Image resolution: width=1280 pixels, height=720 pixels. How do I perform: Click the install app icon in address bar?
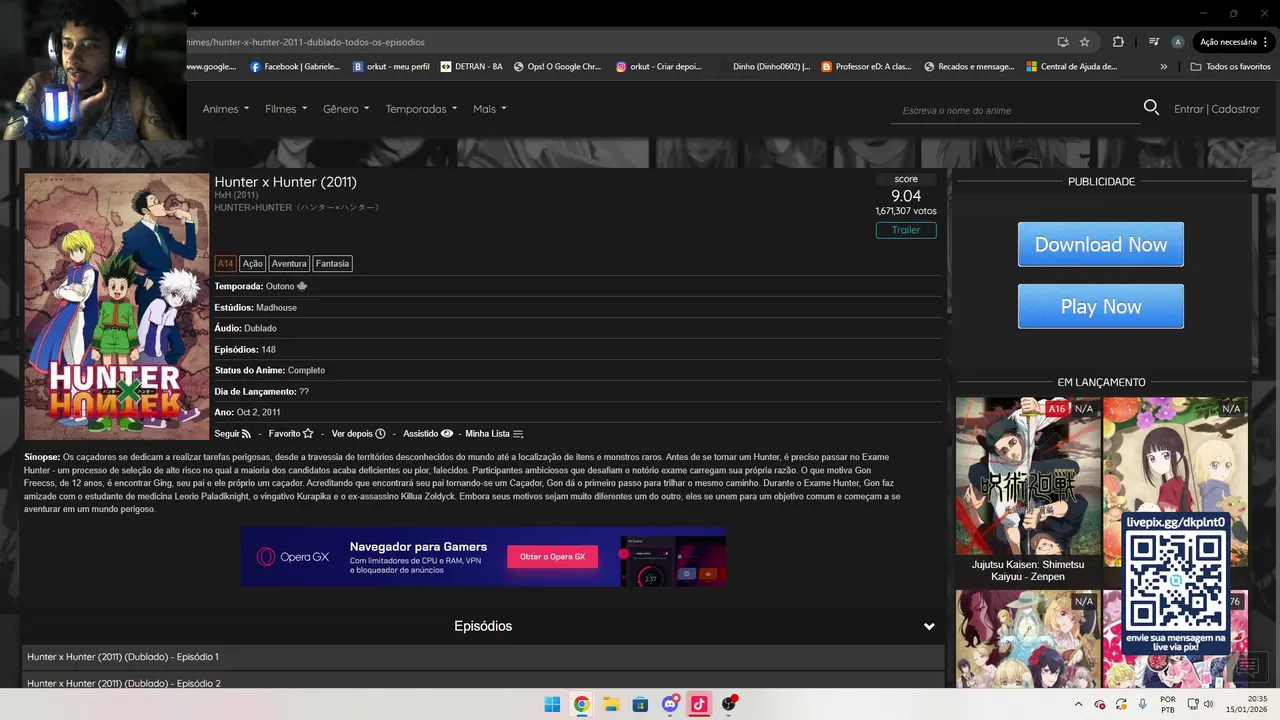point(1062,42)
